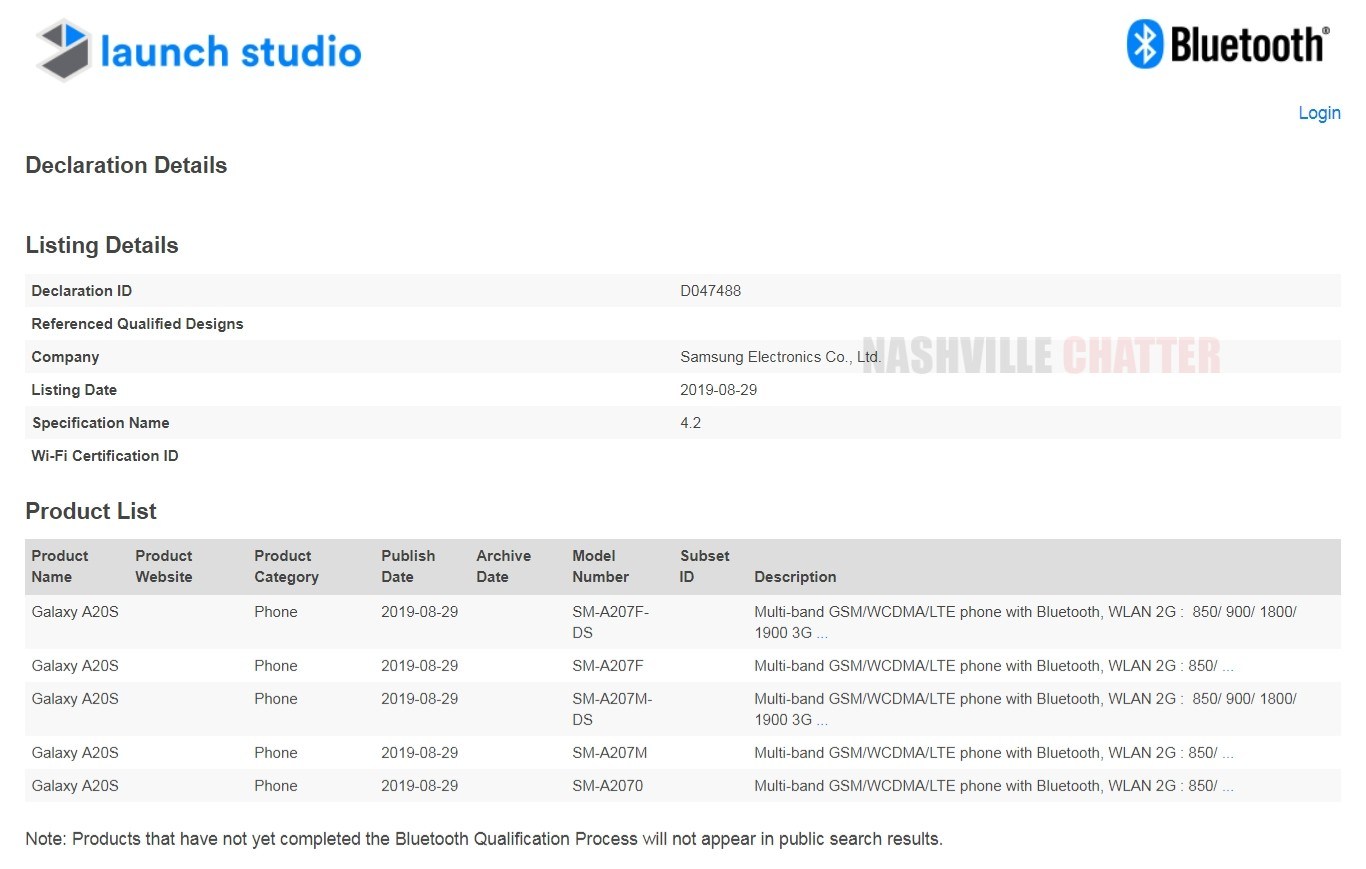Image resolution: width=1366 pixels, height=869 pixels.
Task: Click the Referenced Qualified Designs label
Action: click(x=138, y=324)
